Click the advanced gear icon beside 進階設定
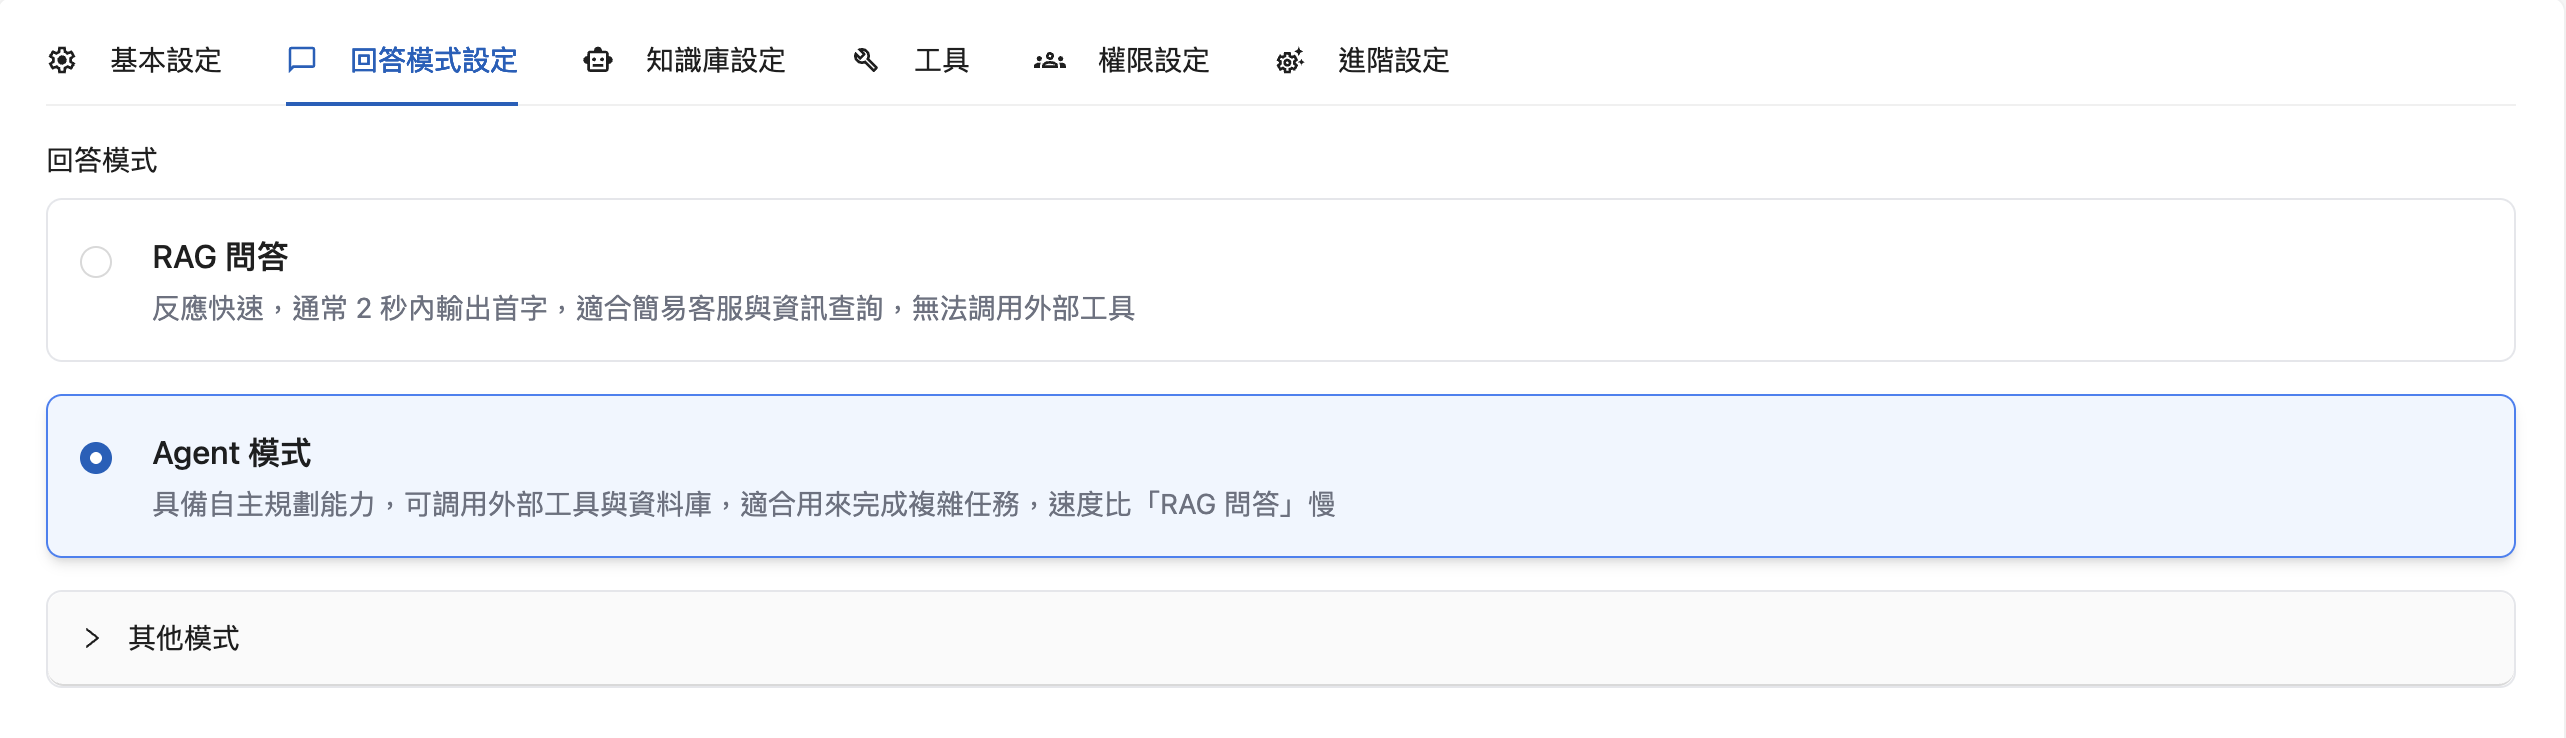The image size is (2566, 738). click(x=1289, y=61)
